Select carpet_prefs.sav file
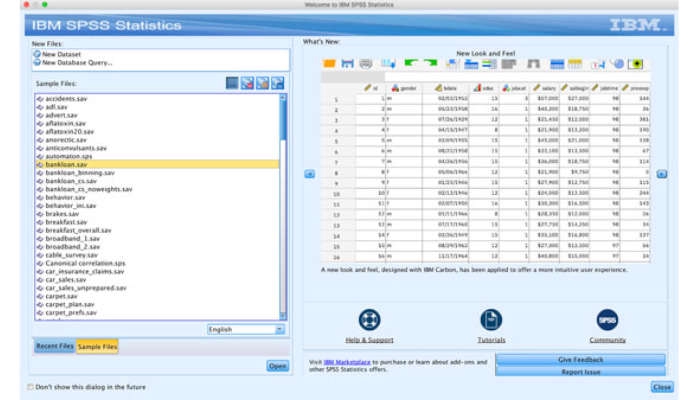Screen dimensions: 700x400 point(157,312)
